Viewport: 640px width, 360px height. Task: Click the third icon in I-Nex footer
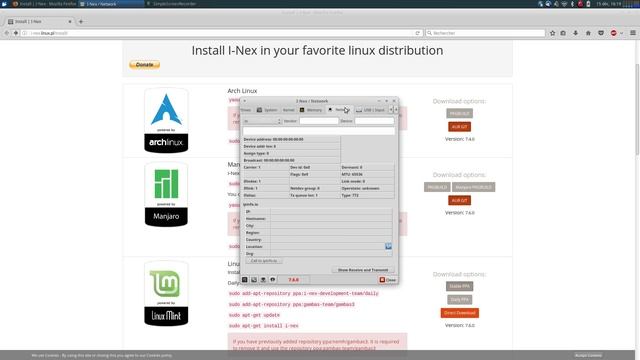pyautogui.click(x=263, y=280)
